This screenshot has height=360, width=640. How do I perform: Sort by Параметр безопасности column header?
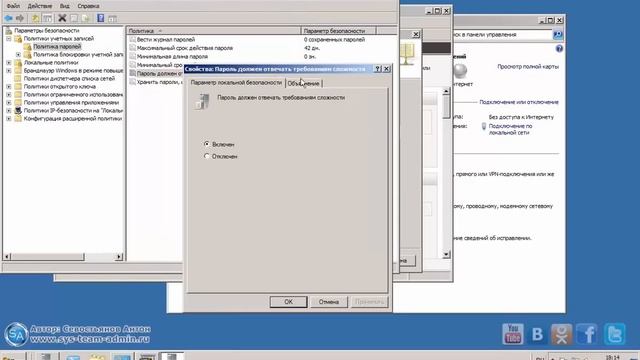(x=338, y=31)
